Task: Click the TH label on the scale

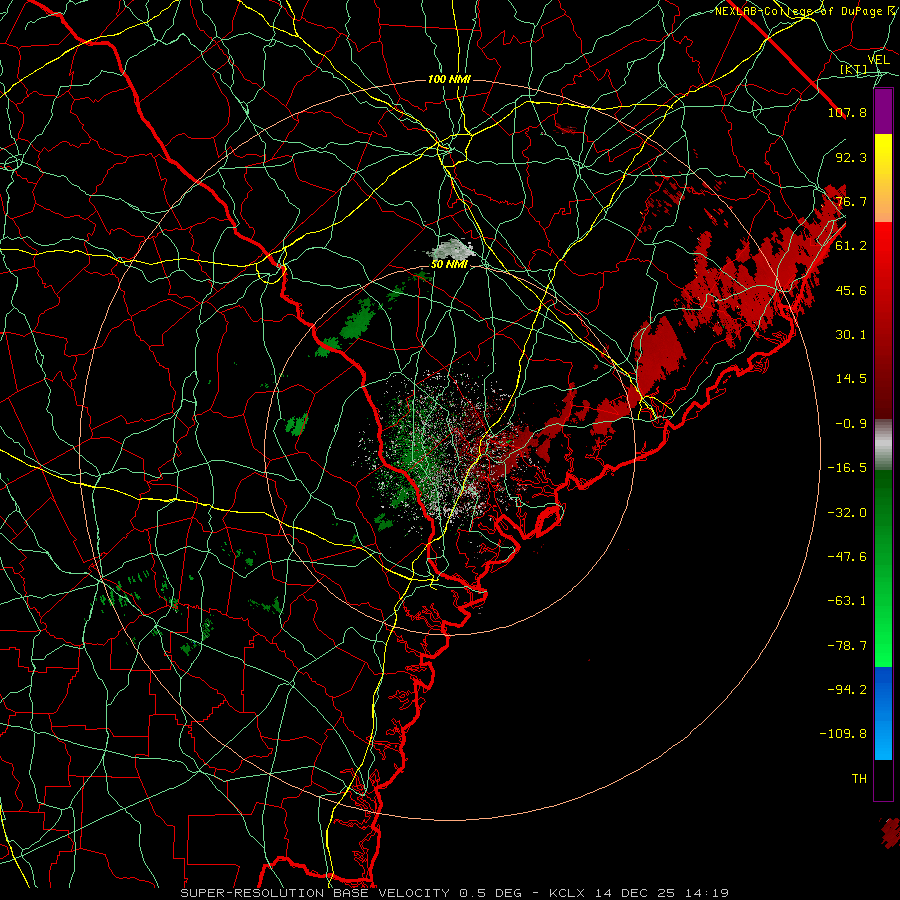Action: coord(859,779)
